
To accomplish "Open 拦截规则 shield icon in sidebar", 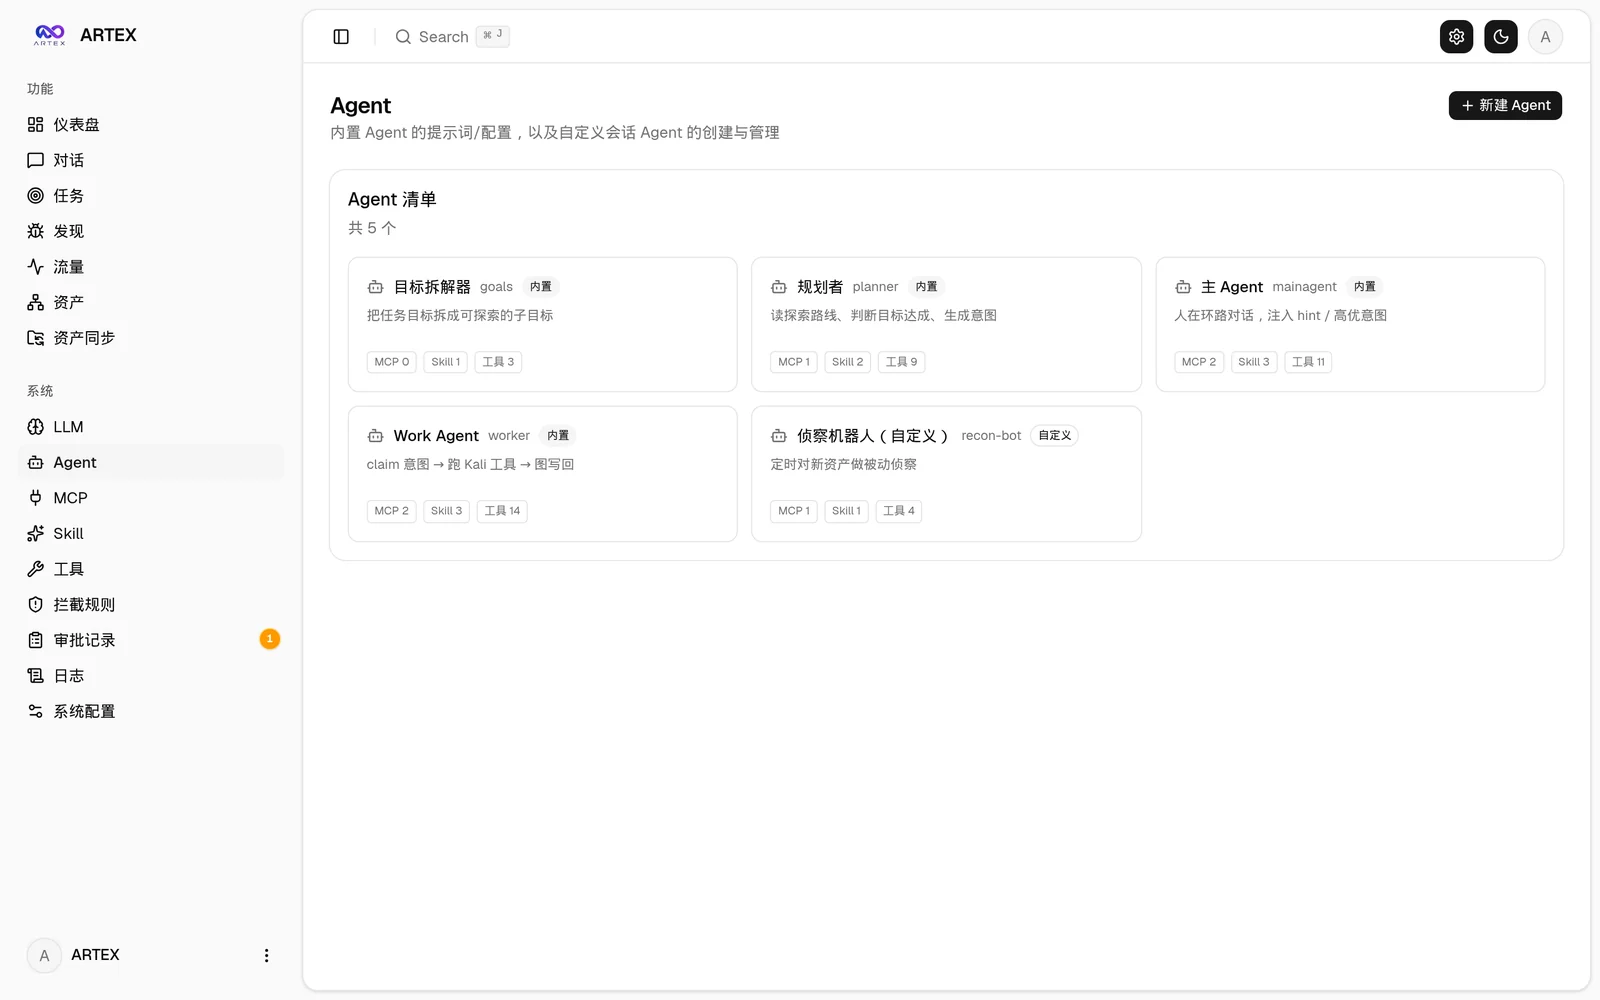I will [36, 605].
